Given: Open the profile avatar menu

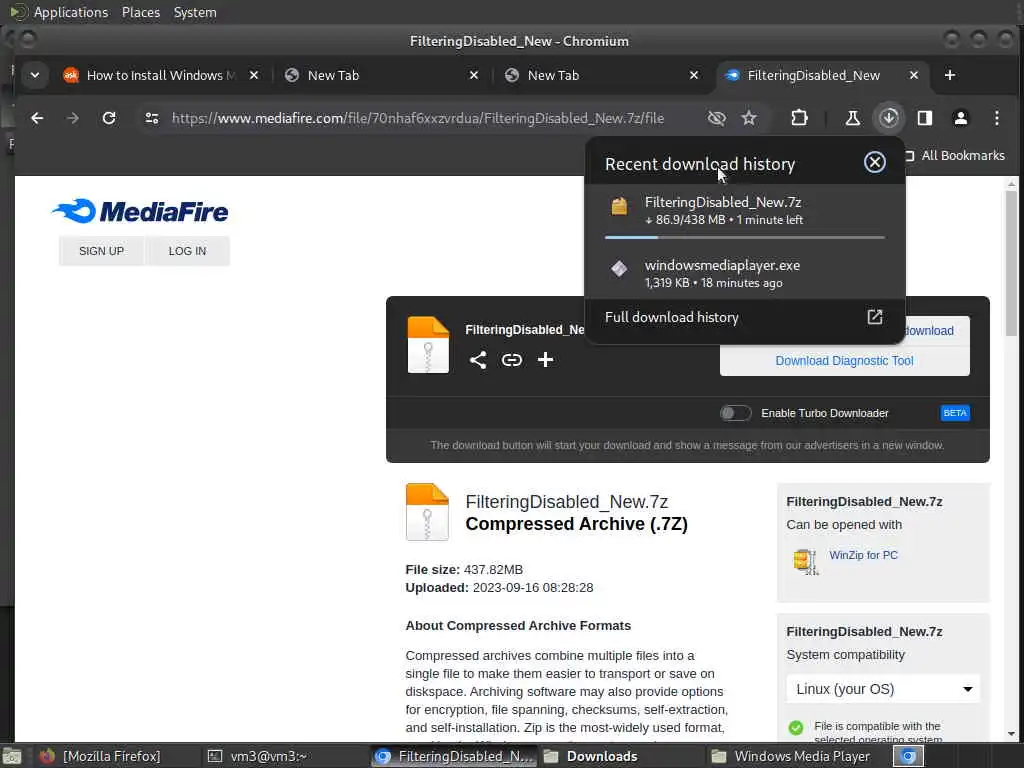Looking at the screenshot, I should click(x=961, y=118).
